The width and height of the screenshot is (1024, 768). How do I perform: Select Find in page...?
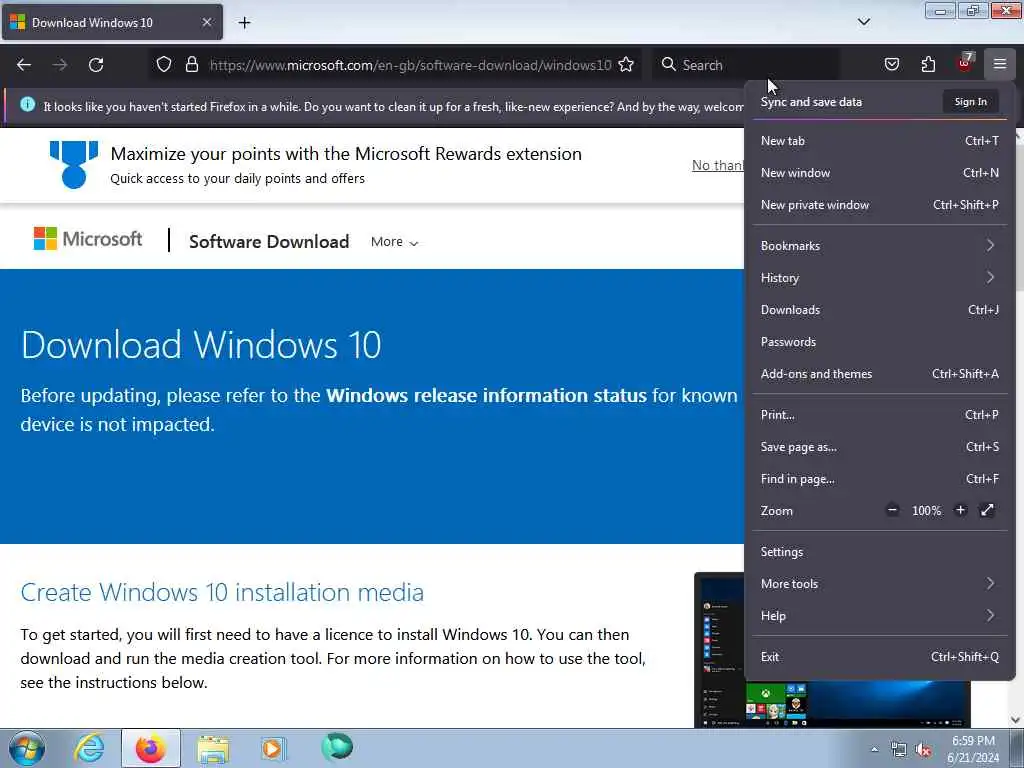coord(879,479)
